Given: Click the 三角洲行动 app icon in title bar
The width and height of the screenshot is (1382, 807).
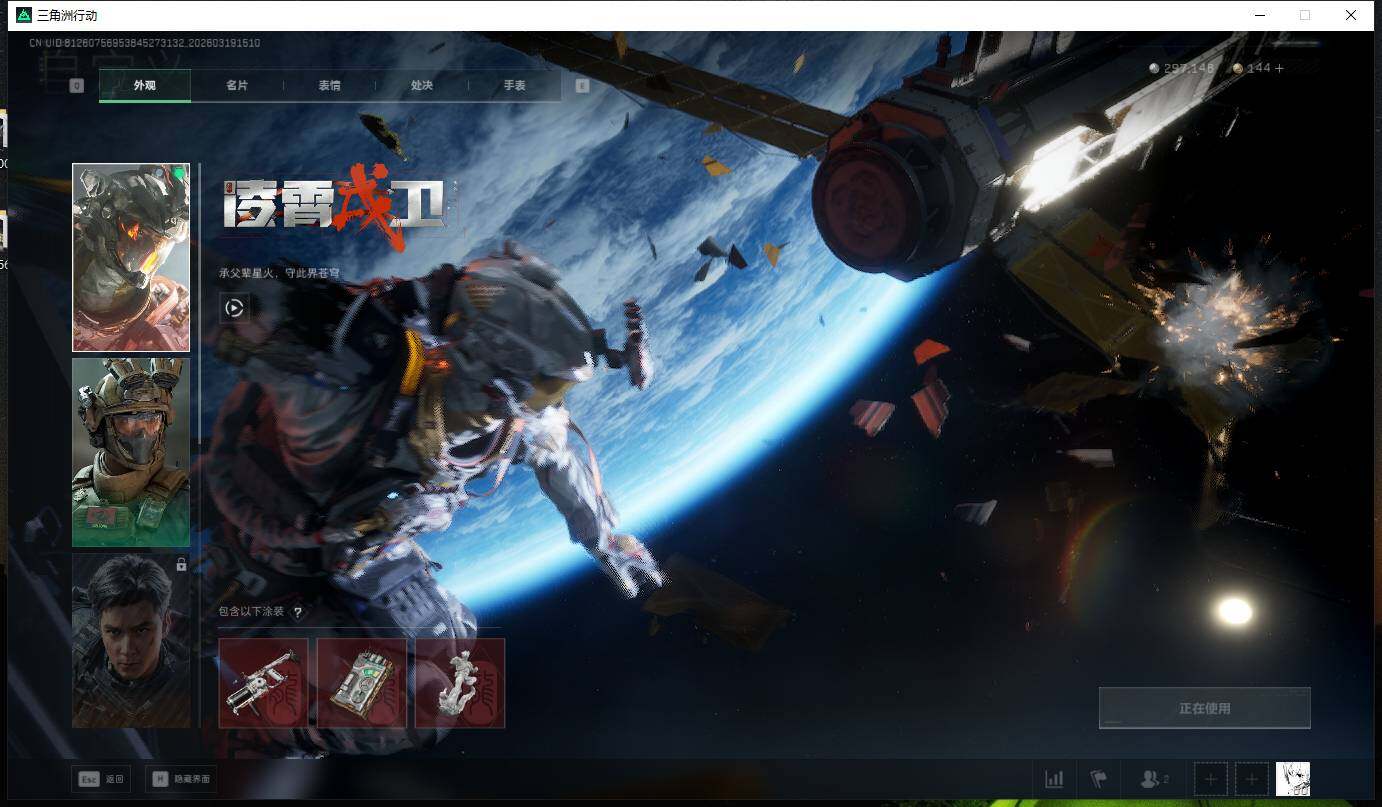Looking at the screenshot, I should click(x=24, y=15).
